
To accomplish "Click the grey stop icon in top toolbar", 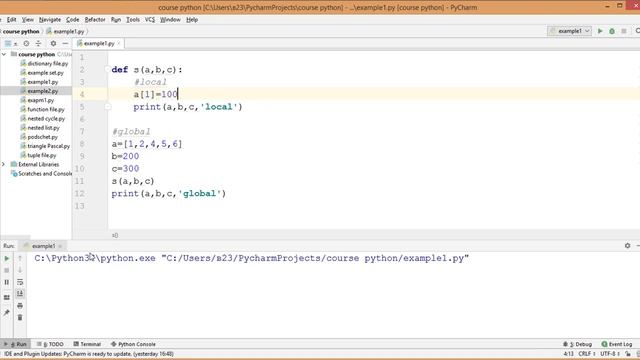I will (x=624, y=31).
